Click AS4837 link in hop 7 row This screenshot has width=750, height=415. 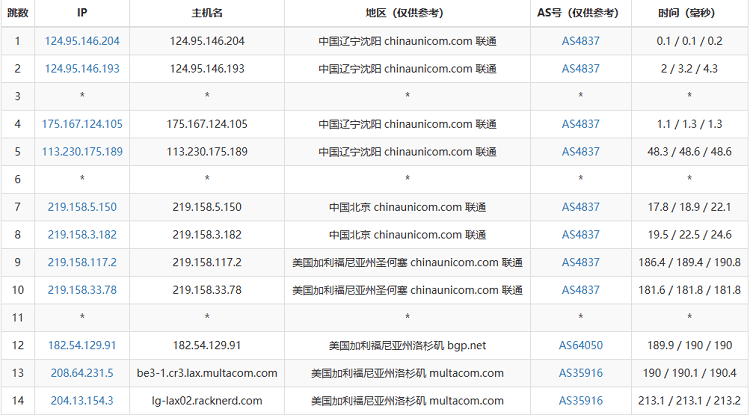click(581, 207)
